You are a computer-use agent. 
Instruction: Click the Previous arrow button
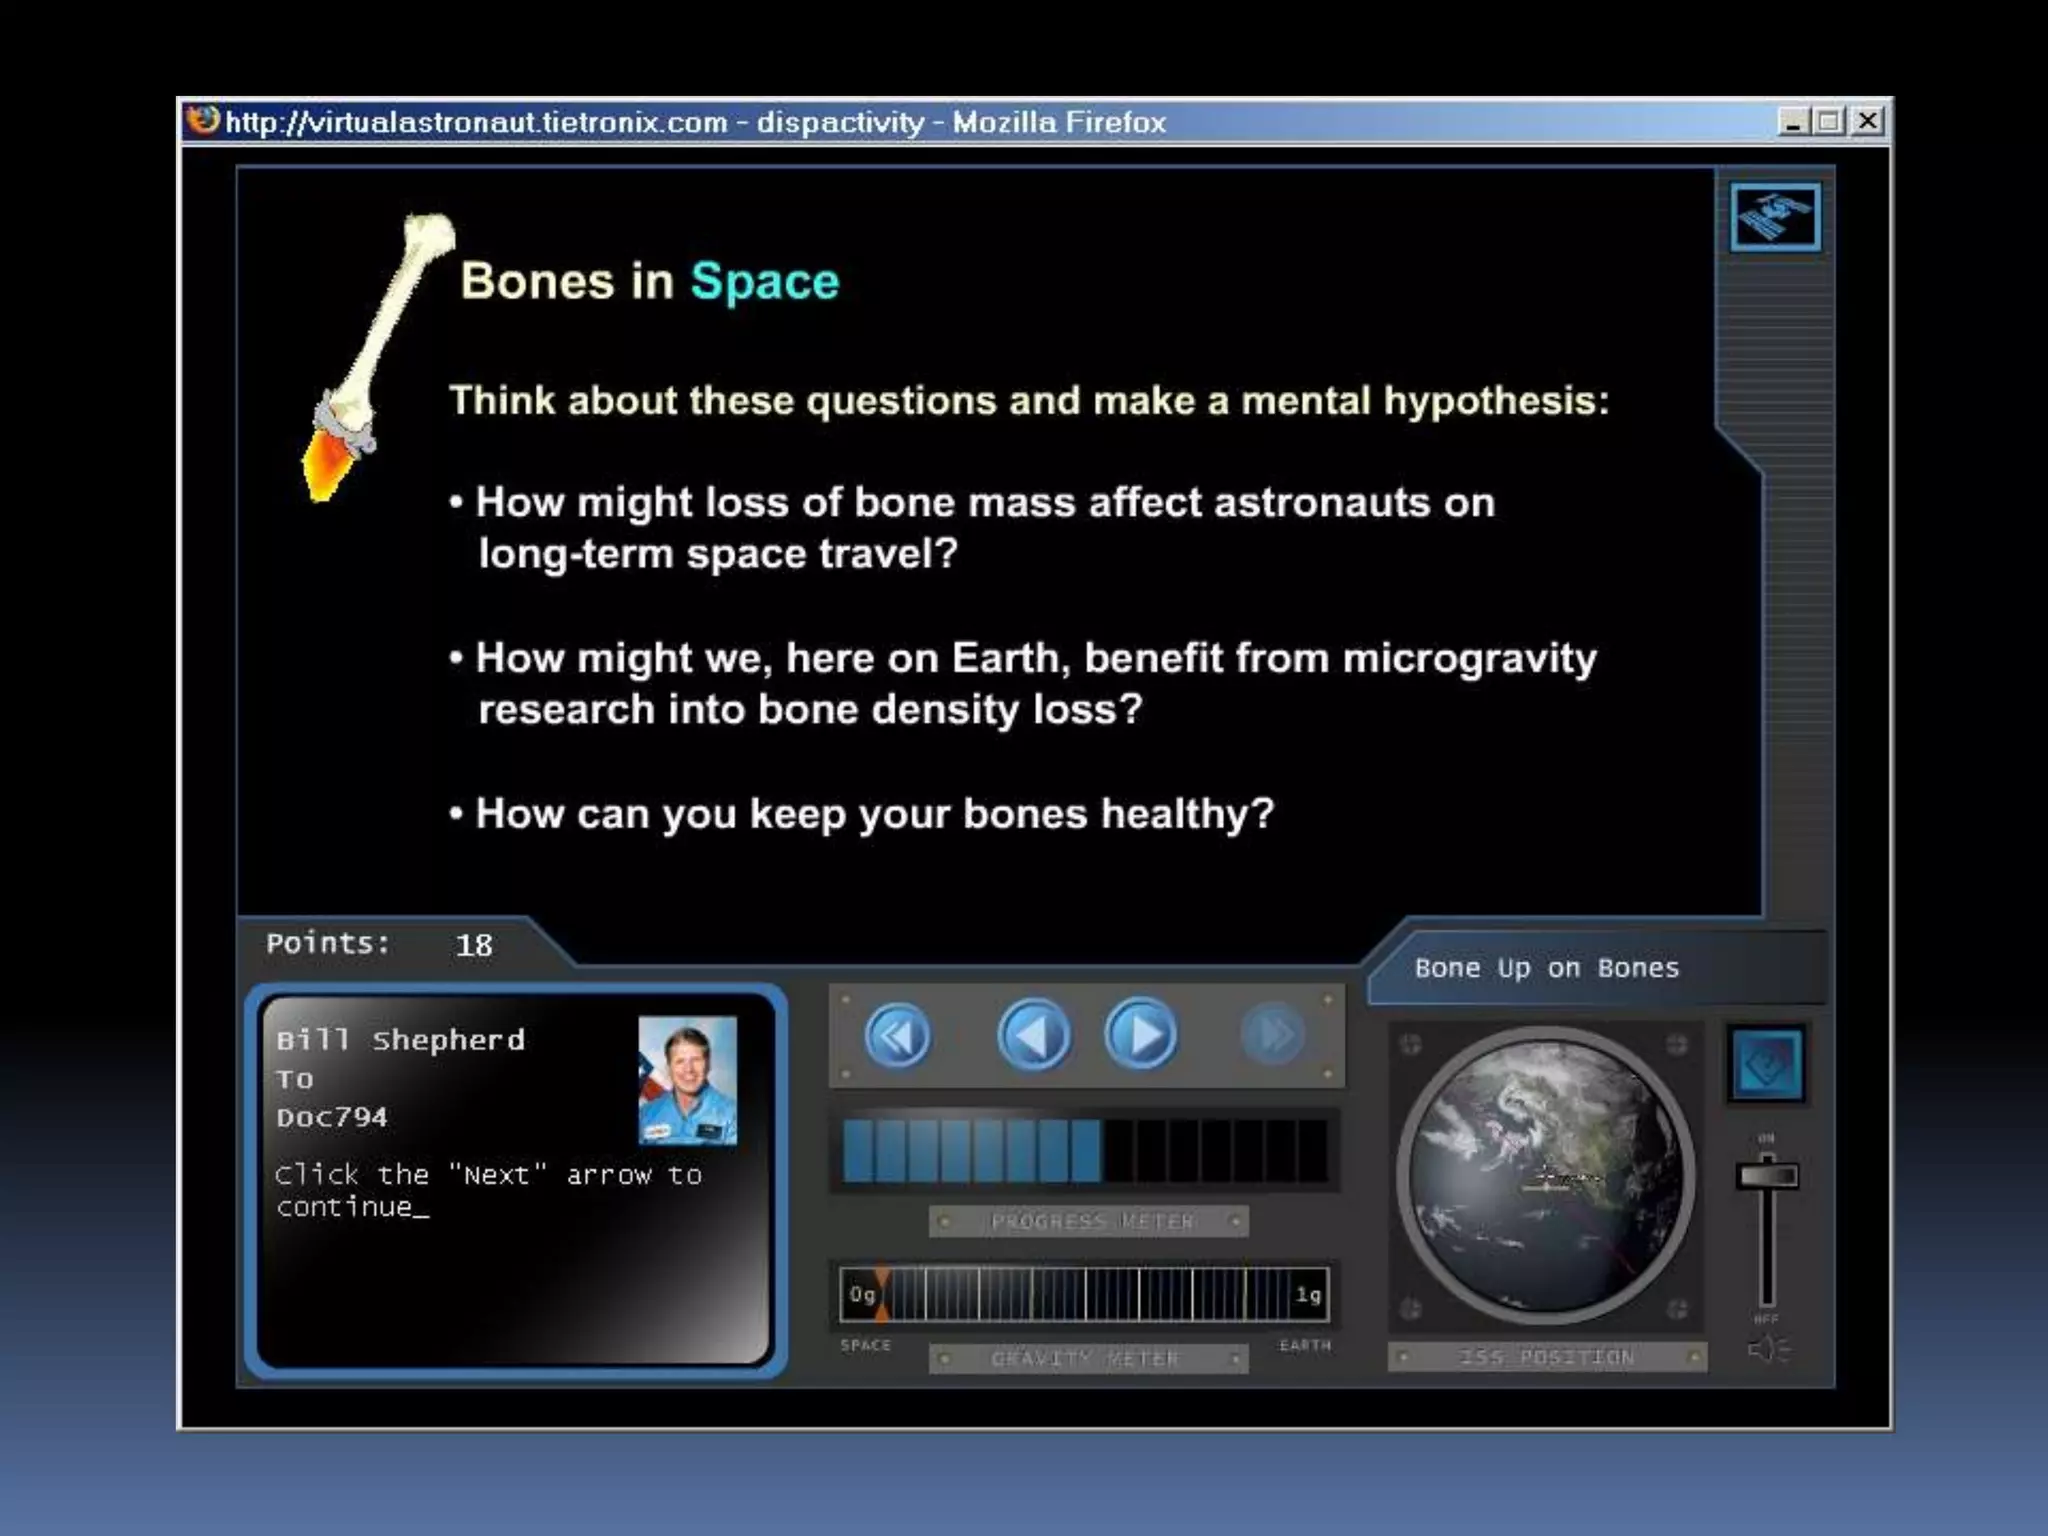[1033, 1035]
